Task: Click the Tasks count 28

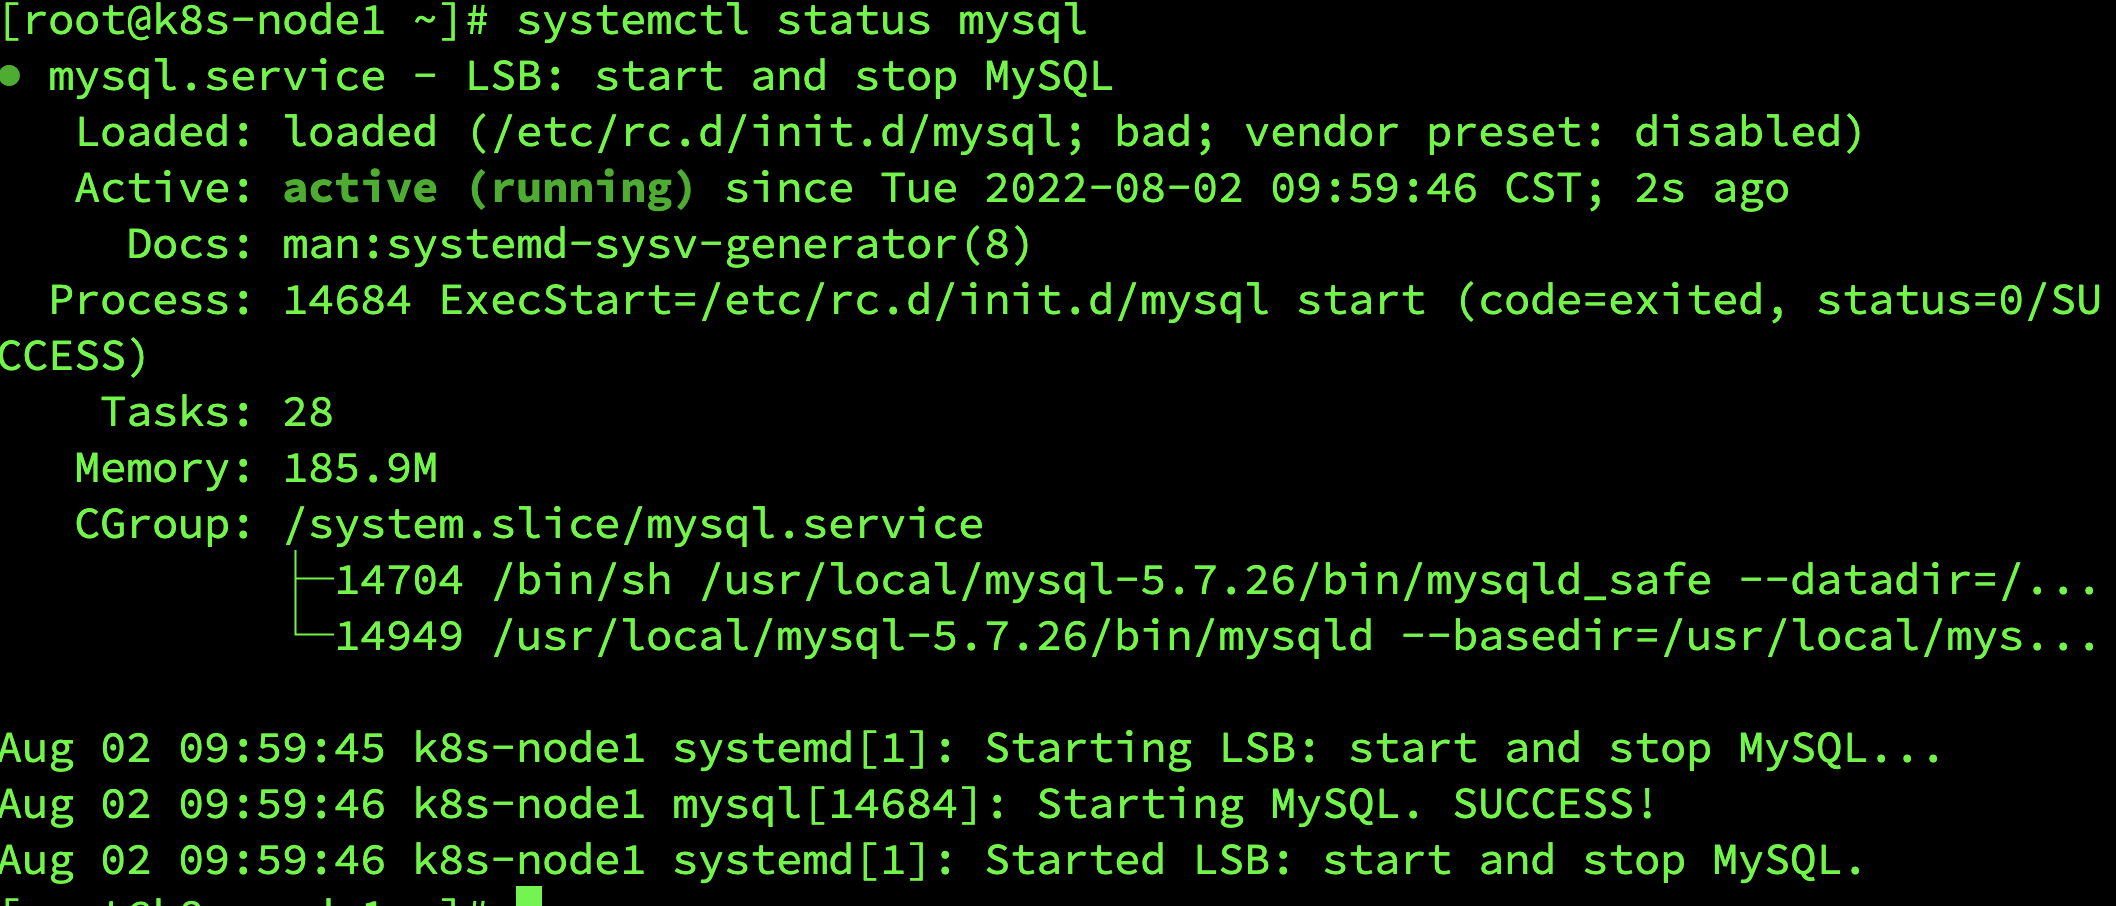Action: 308,412
